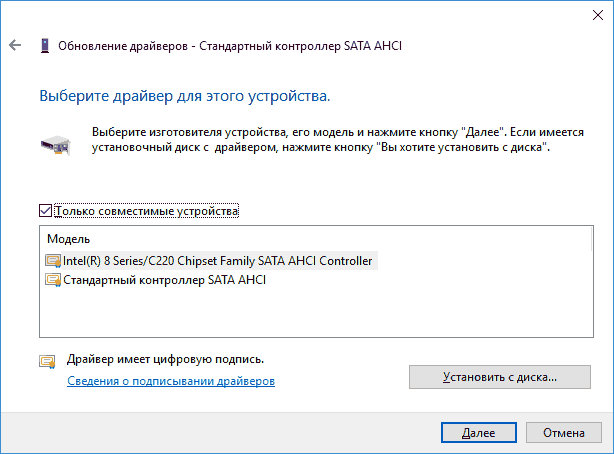
Task: Close the driver update dialog window
Action: 598,15
